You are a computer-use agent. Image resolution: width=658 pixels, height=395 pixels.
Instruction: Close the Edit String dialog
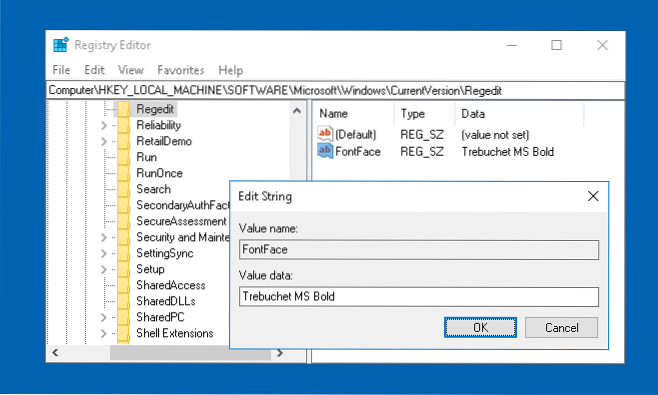pos(593,196)
